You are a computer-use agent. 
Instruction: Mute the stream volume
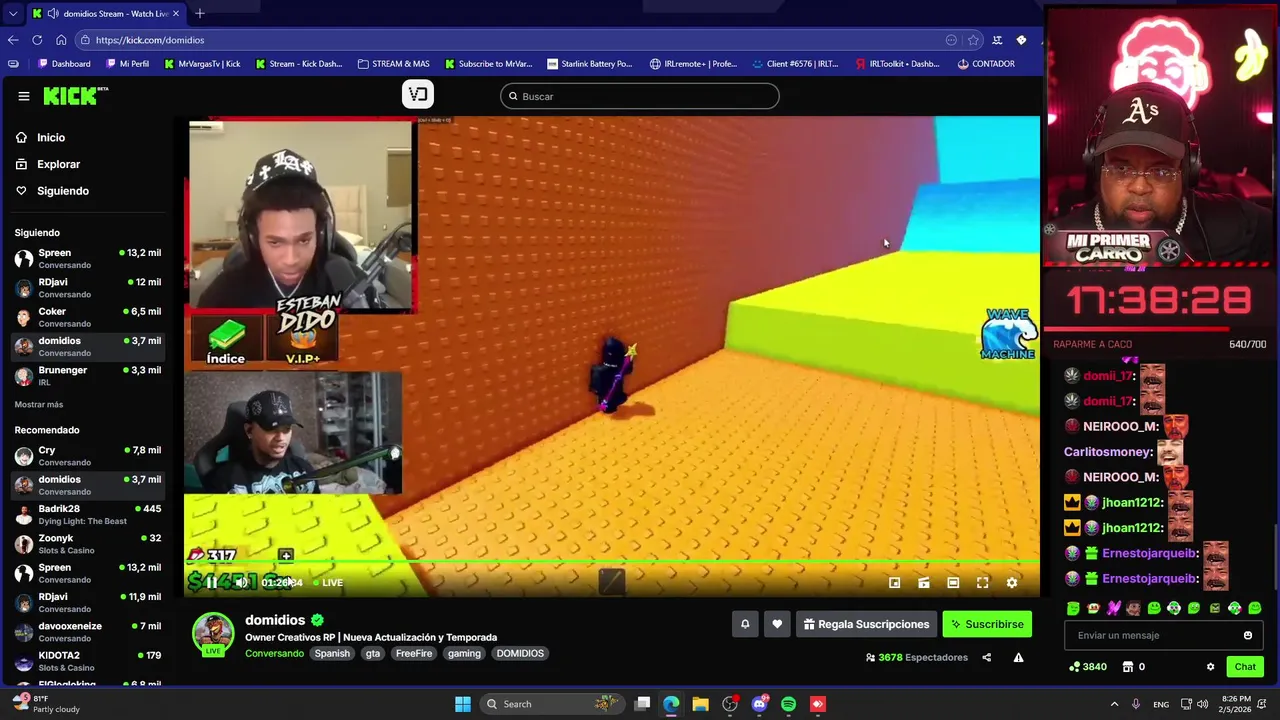tap(241, 582)
